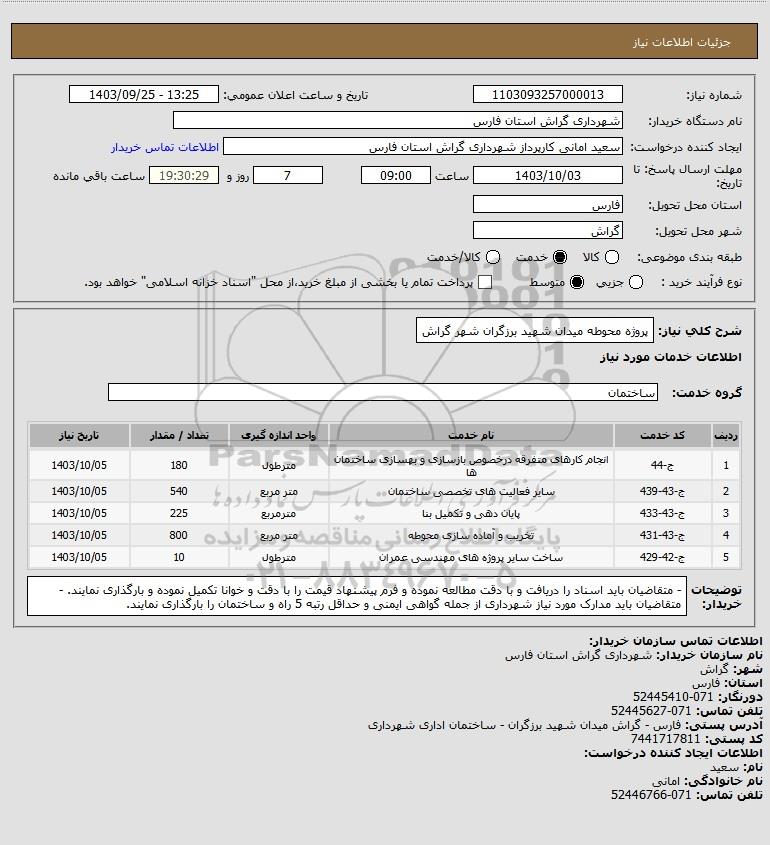Screen dimensions: 770x845
Task: Click the remaining time field 19:30:29
Action: [184, 176]
